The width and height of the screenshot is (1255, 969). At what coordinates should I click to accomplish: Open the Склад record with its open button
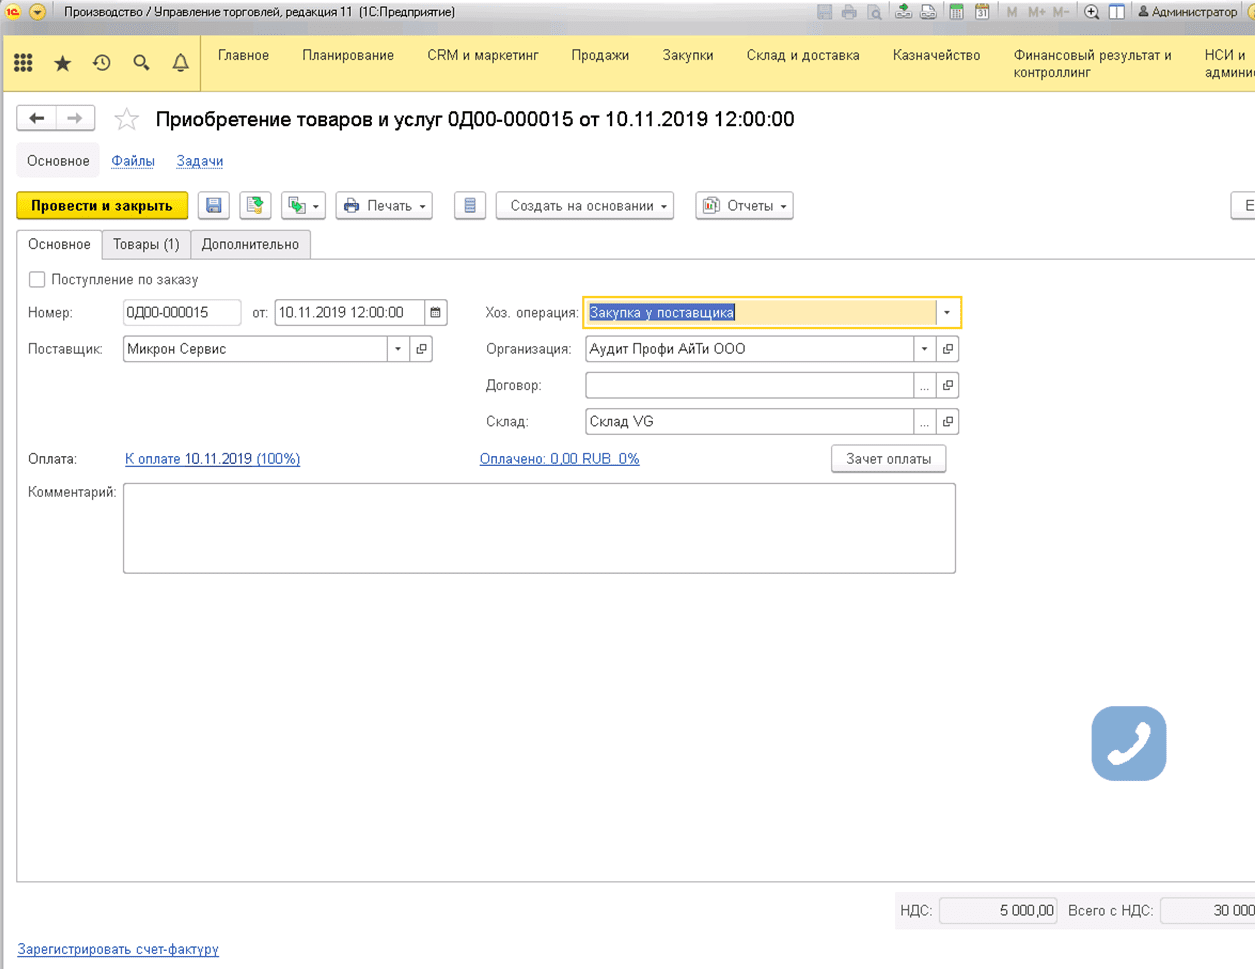coord(948,421)
